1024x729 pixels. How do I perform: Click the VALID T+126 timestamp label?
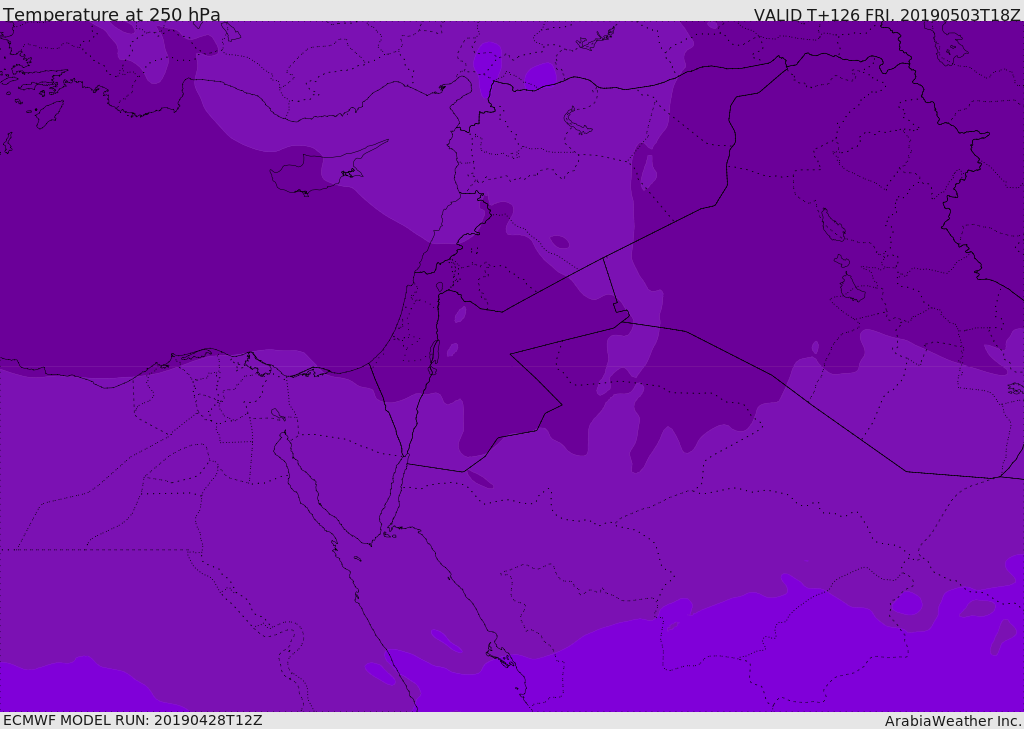(x=886, y=15)
